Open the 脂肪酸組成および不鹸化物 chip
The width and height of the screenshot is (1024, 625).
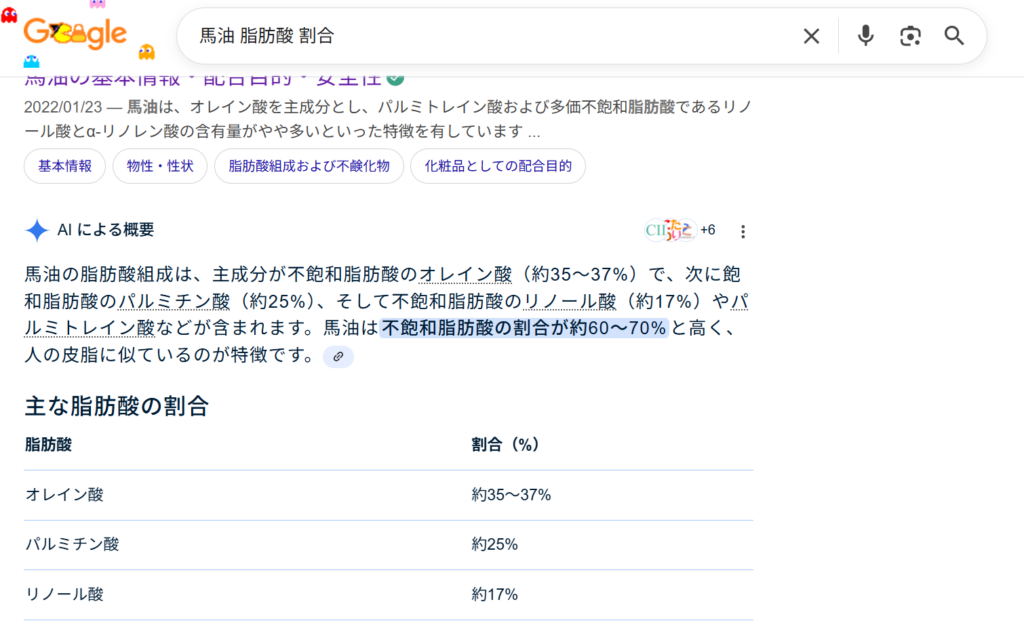point(309,166)
